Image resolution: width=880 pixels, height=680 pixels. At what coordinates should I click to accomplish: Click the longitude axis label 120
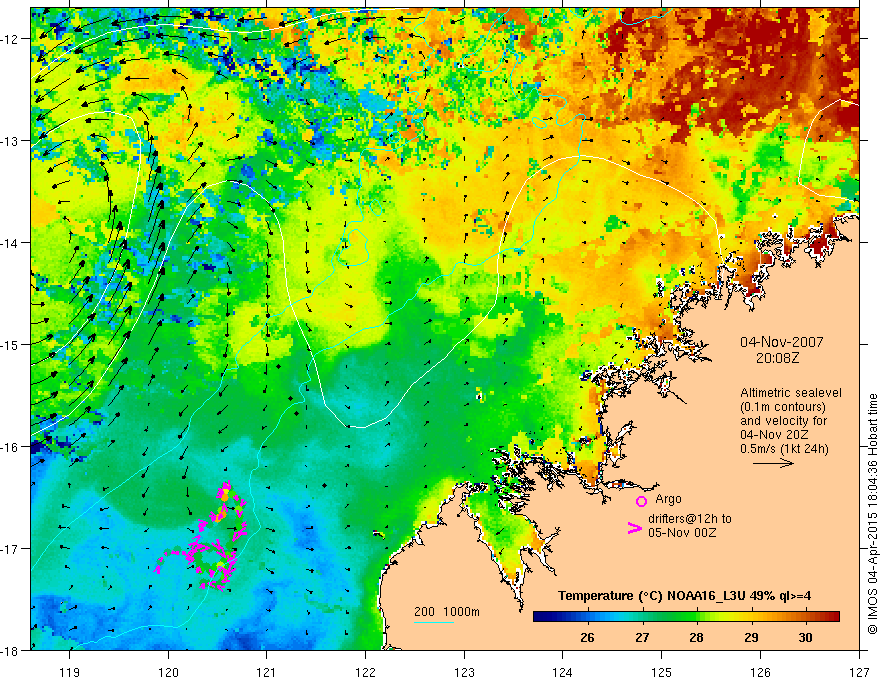click(168, 672)
